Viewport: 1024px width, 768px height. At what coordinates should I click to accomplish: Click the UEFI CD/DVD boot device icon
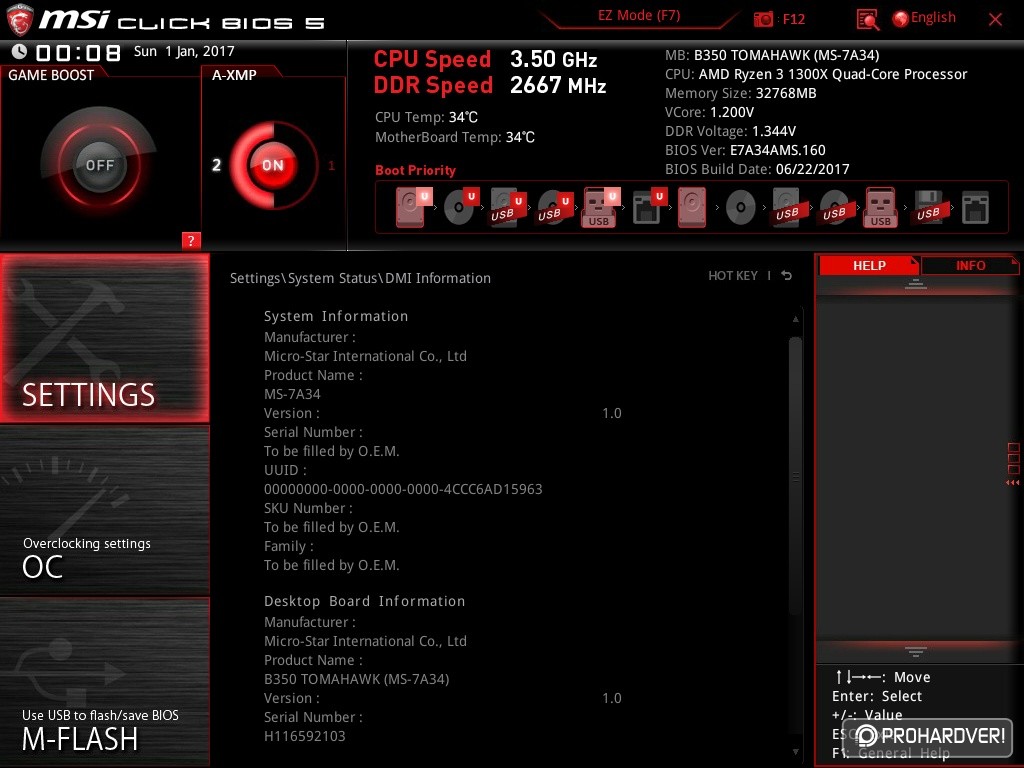pyautogui.click(x=461, y=207)
